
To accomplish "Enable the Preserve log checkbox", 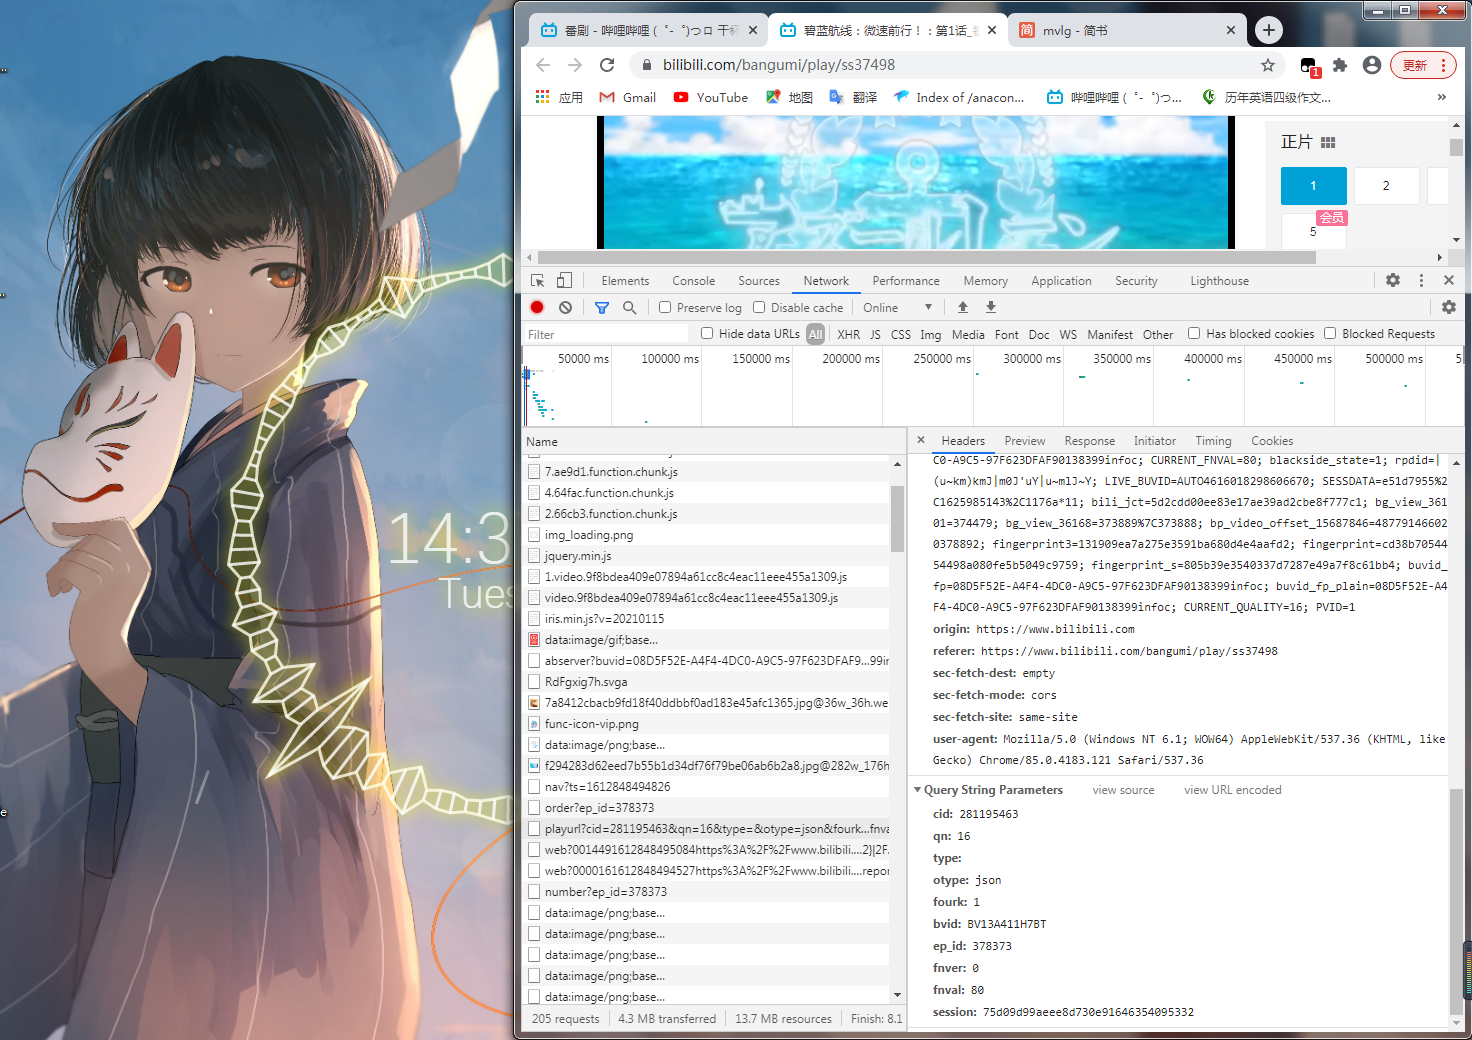I will (x=665, y=308).
